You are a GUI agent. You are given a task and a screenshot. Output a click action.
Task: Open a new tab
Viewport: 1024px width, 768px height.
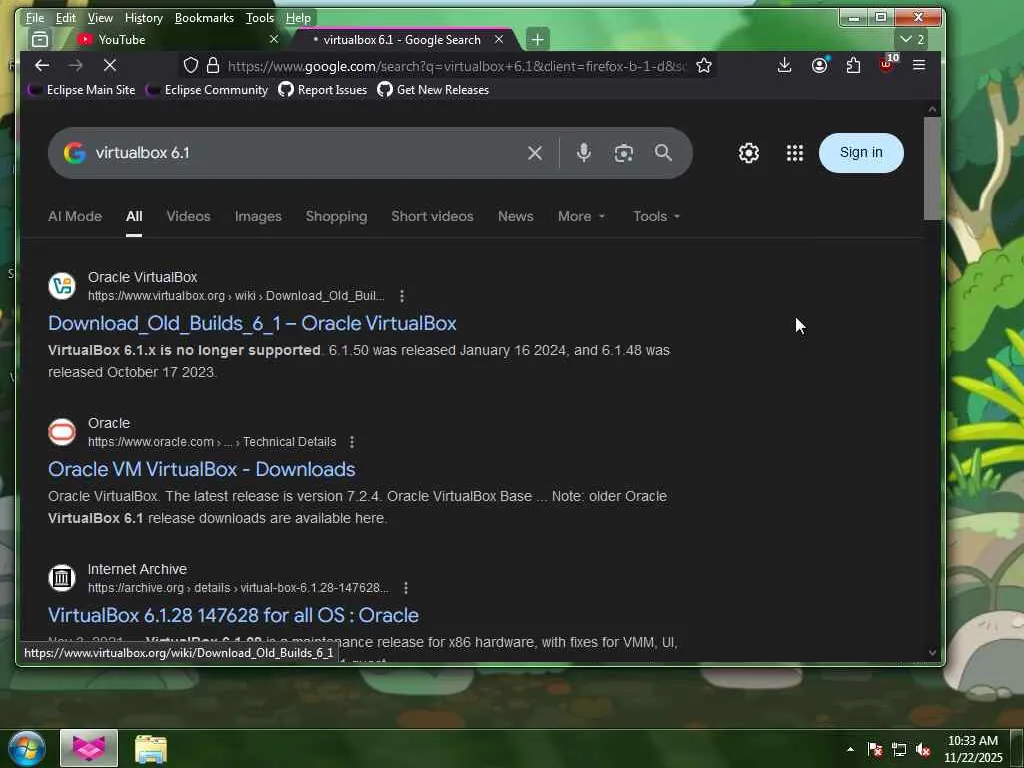(537, 39)
